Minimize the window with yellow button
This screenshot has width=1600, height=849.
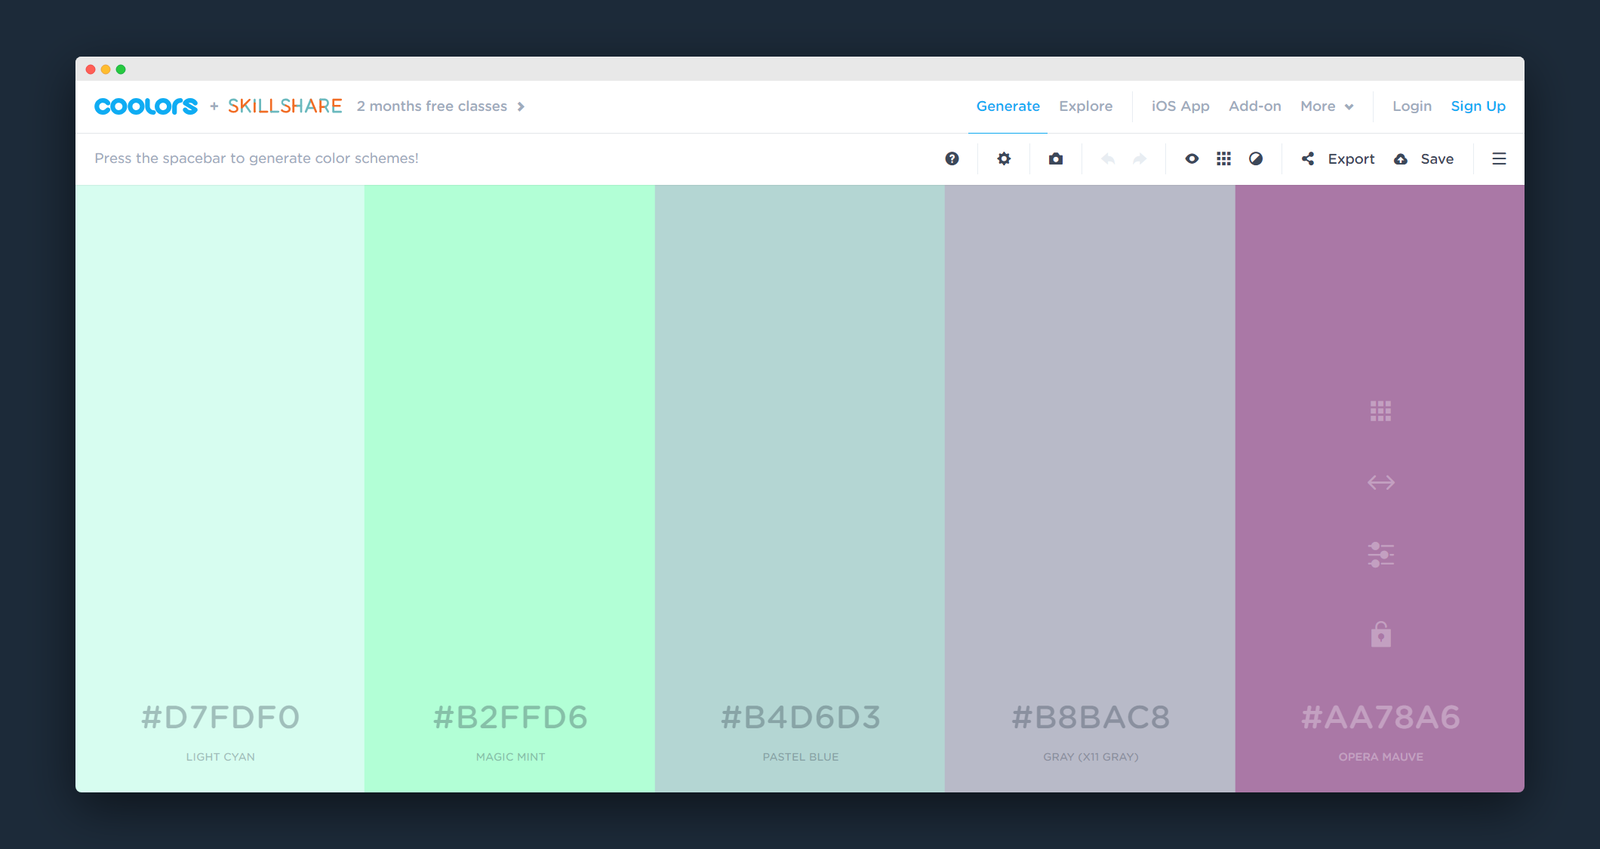pyautogui.click(x=106, y=69)
